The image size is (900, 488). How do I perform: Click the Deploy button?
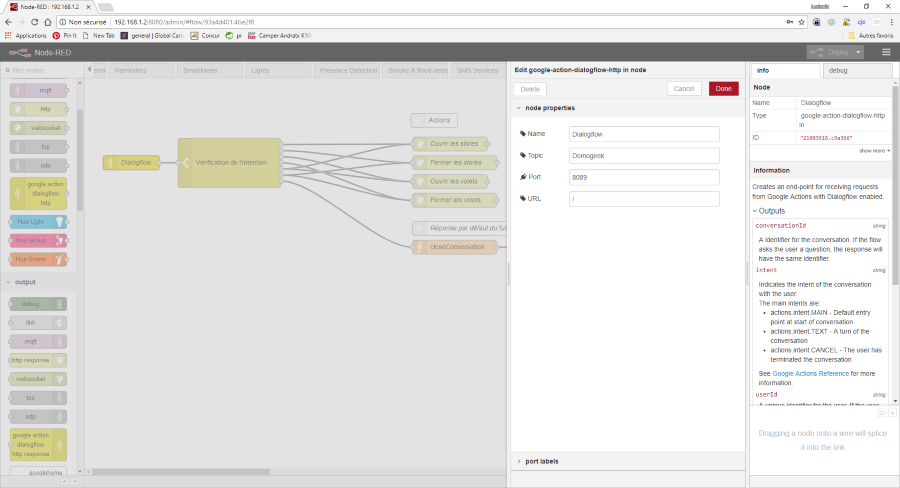tap(830, 52)
